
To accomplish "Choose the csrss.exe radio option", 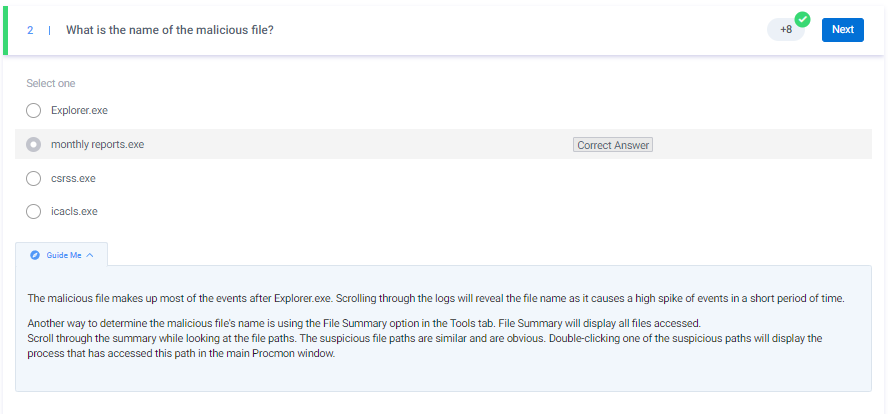I will point(33,178).
